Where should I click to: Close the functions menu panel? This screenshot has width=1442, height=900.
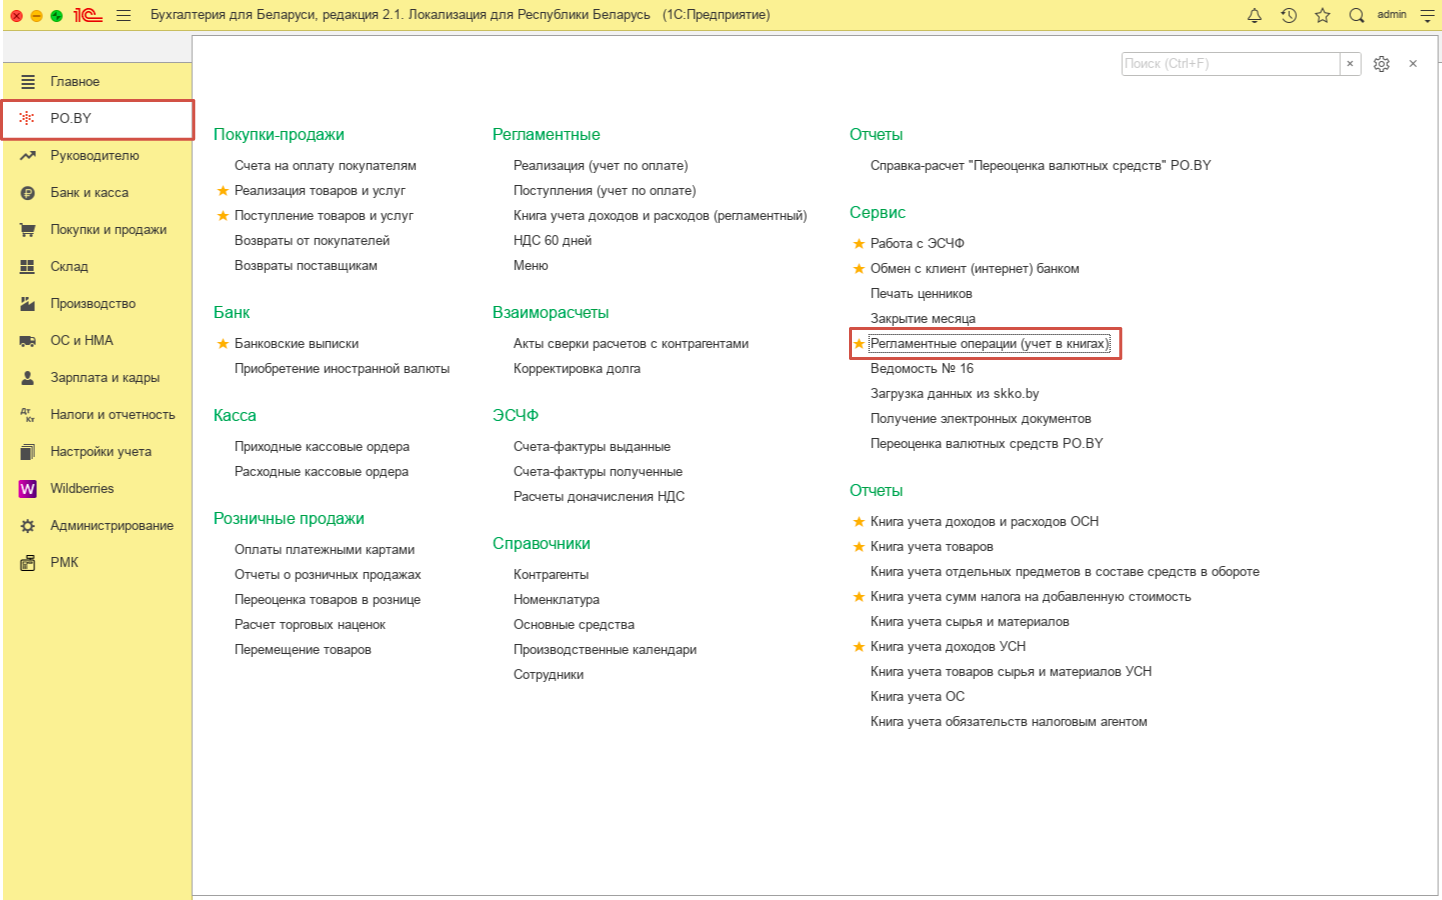[x=1413, y=64]
